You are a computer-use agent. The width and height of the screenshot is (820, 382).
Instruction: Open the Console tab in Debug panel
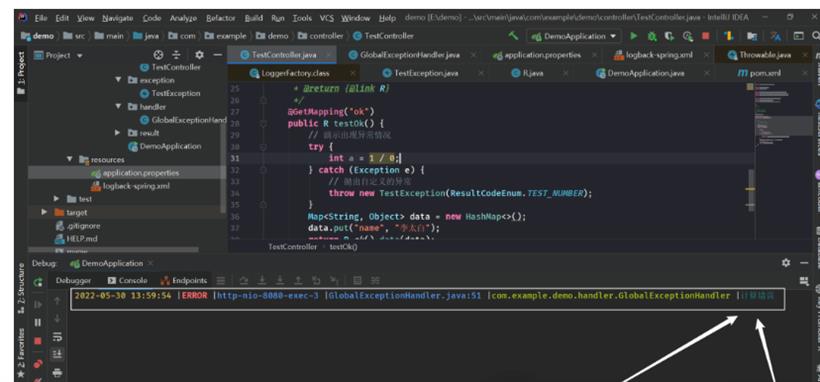click(127, 280)
